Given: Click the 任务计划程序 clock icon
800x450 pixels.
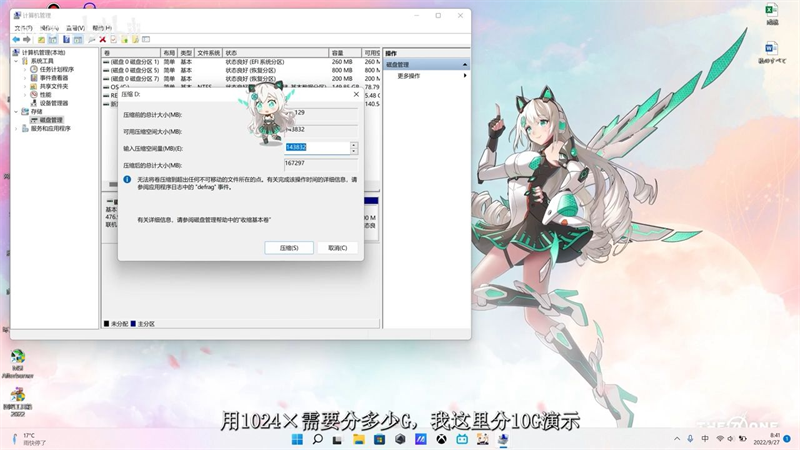Looking at the screenshot, I should click(34, 69).
